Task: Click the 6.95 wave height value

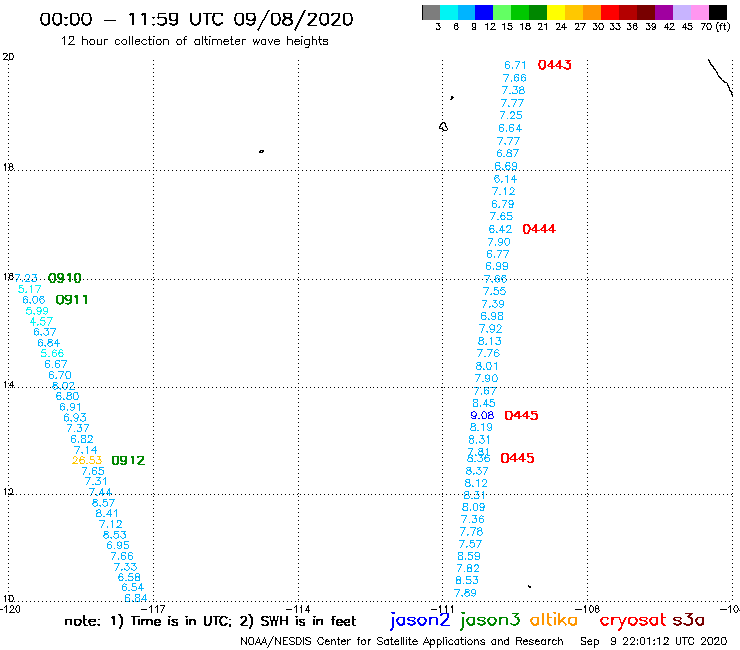Action: [x=118, y=546]
